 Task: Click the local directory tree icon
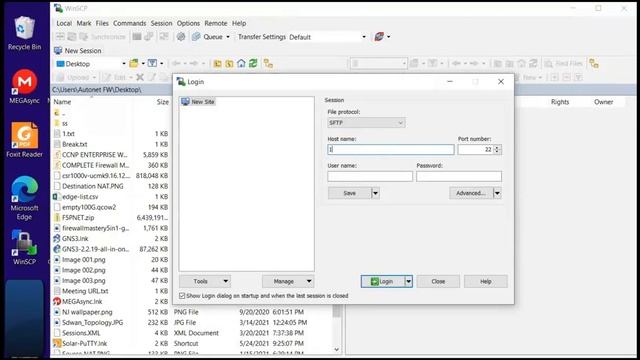268,64
